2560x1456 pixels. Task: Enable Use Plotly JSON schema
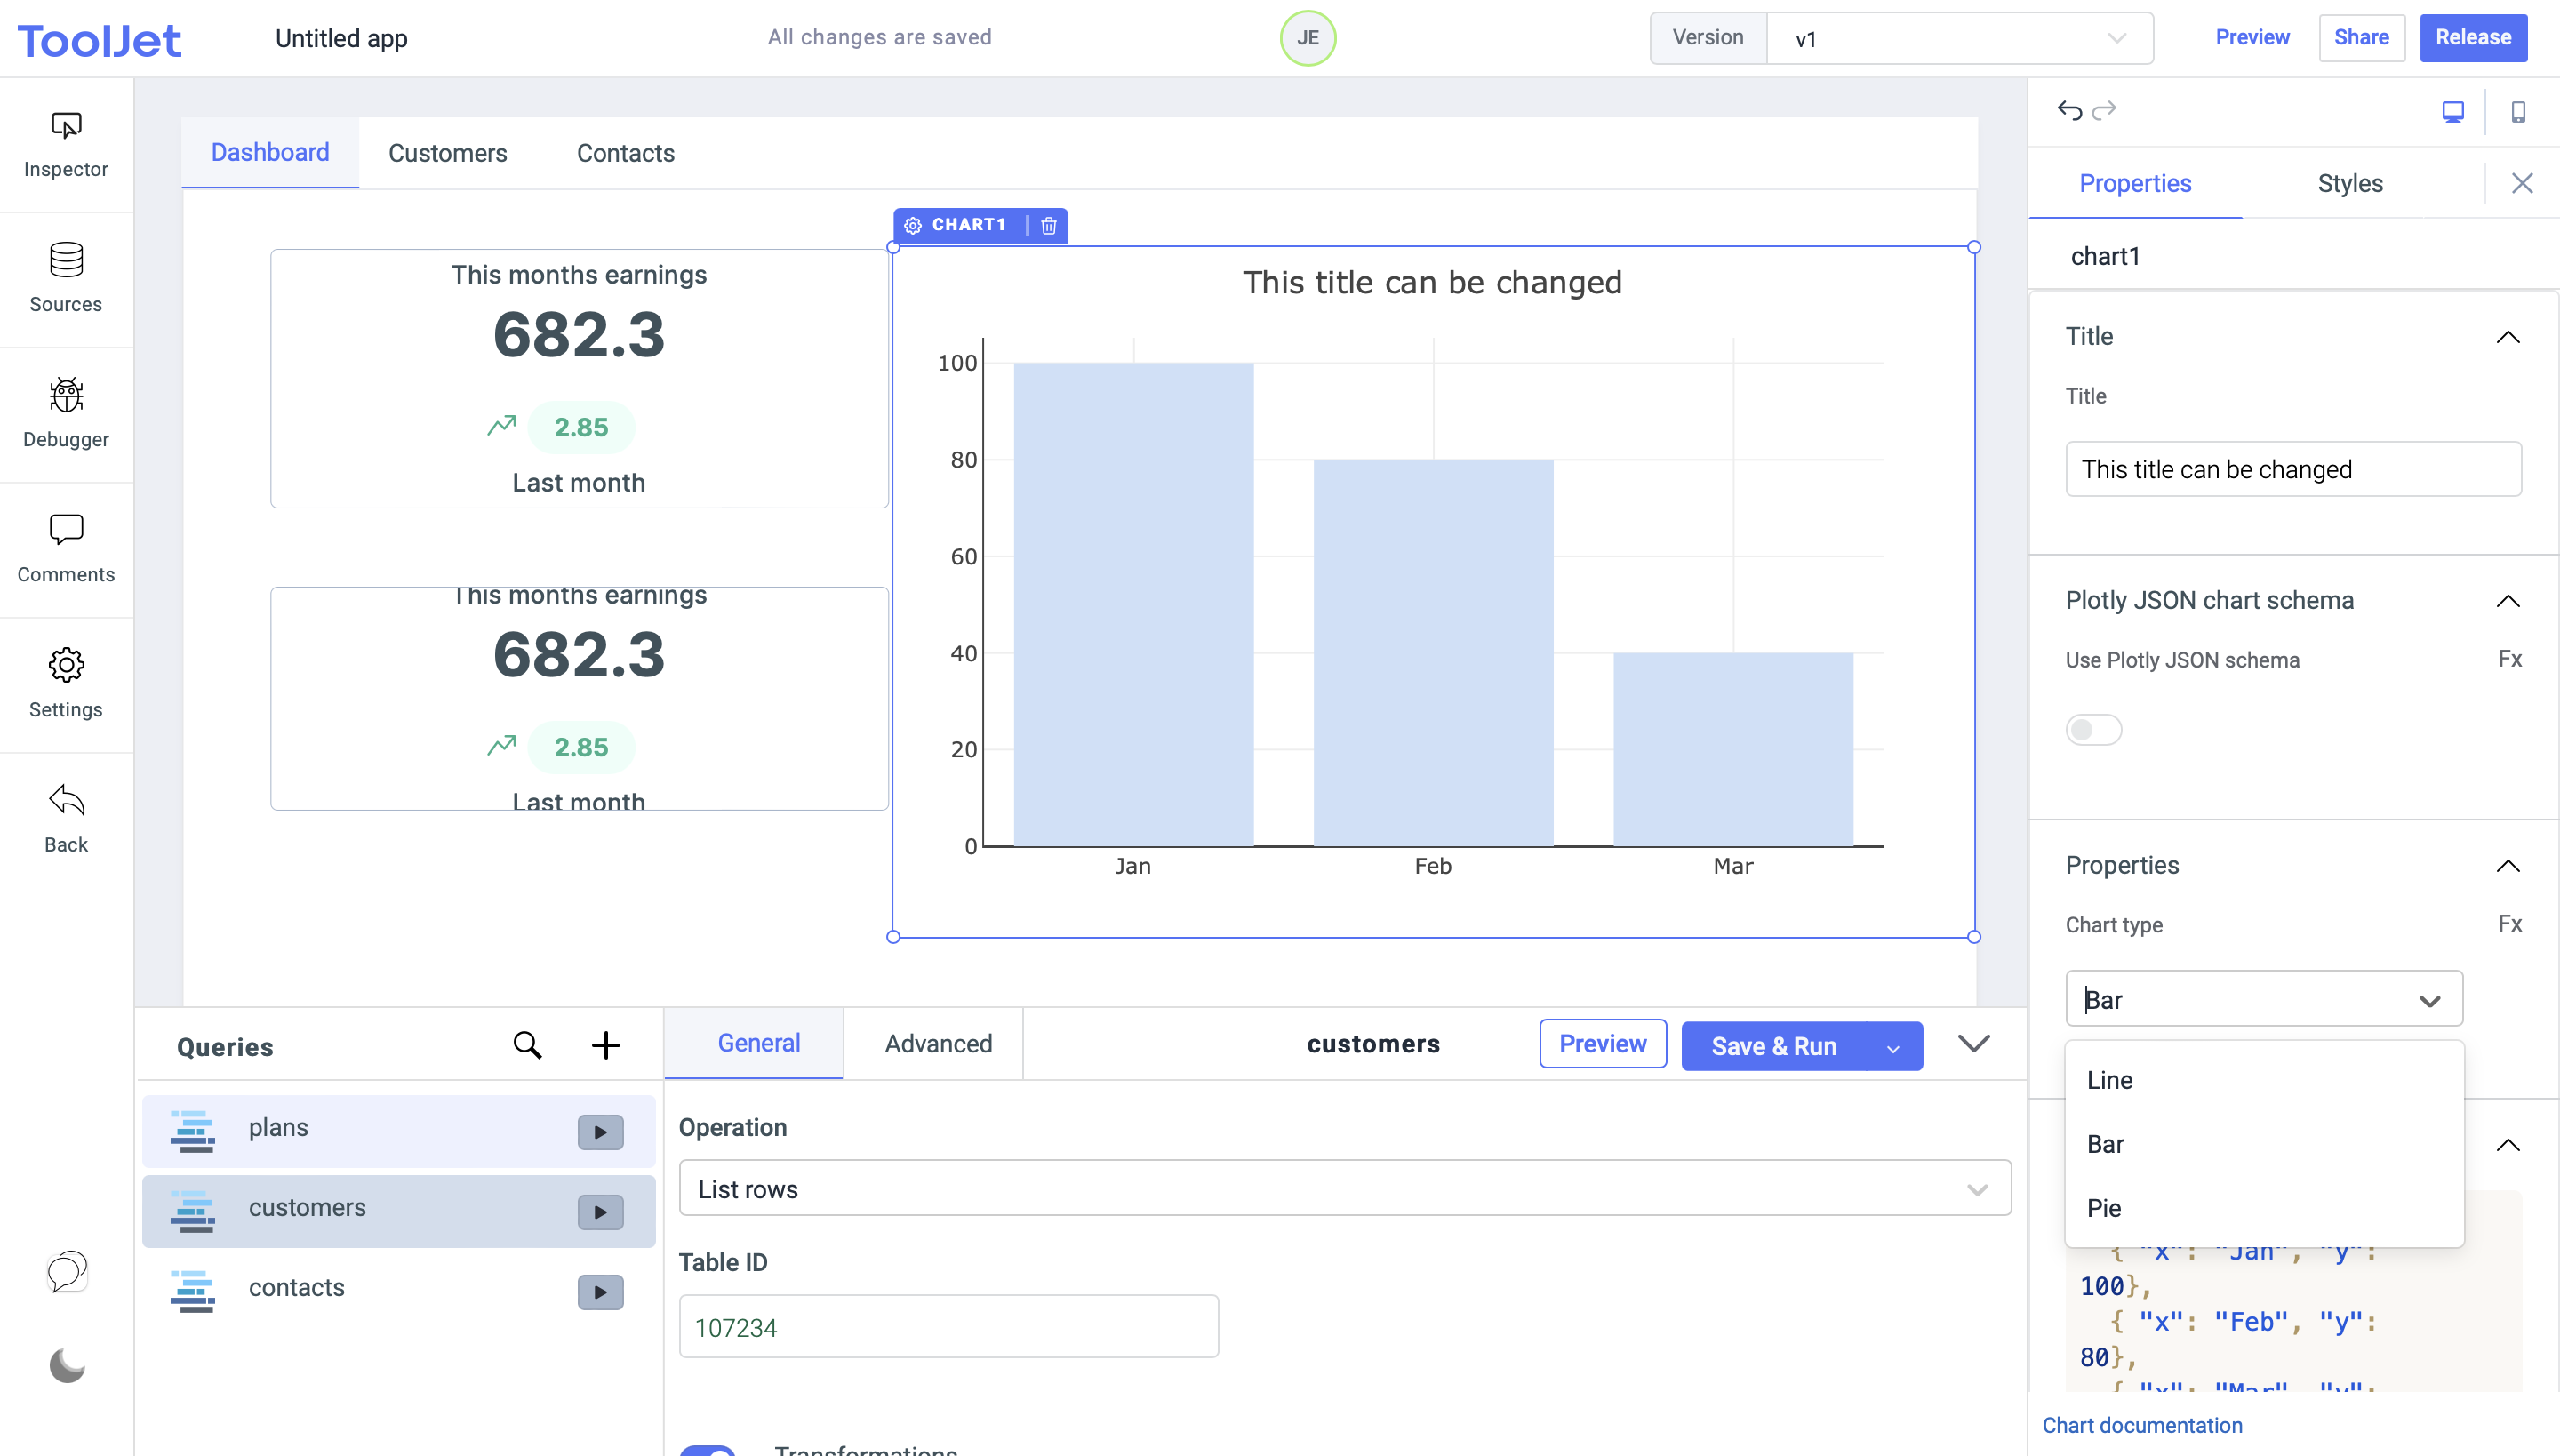coord(2093,730)
